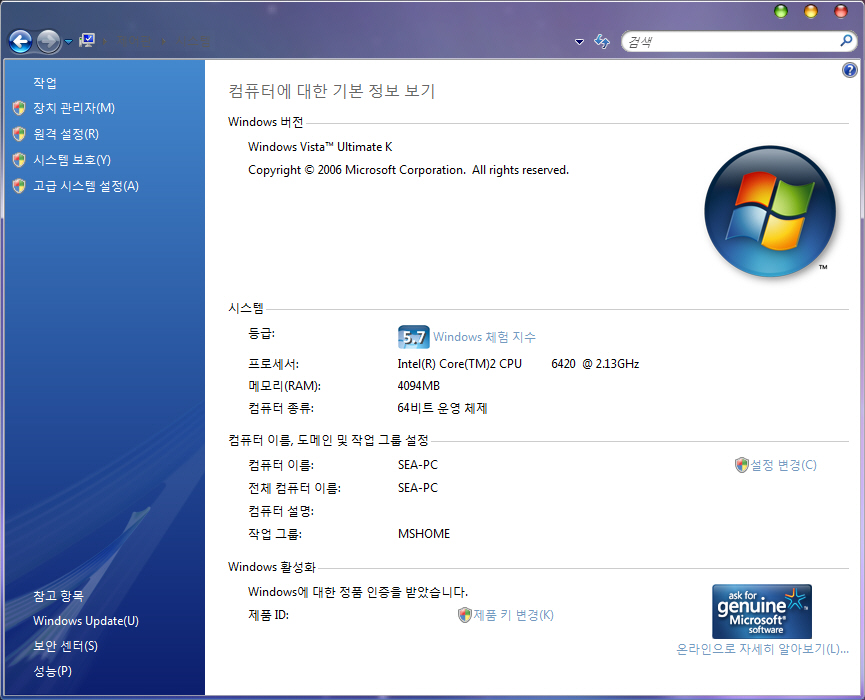Viewport: 865px width, 700px height.
Task: Click the processor value 'Intel(R) Core(TM)2 CPU 6420 @ 2.13GHz'
Action: coord(519,364)
